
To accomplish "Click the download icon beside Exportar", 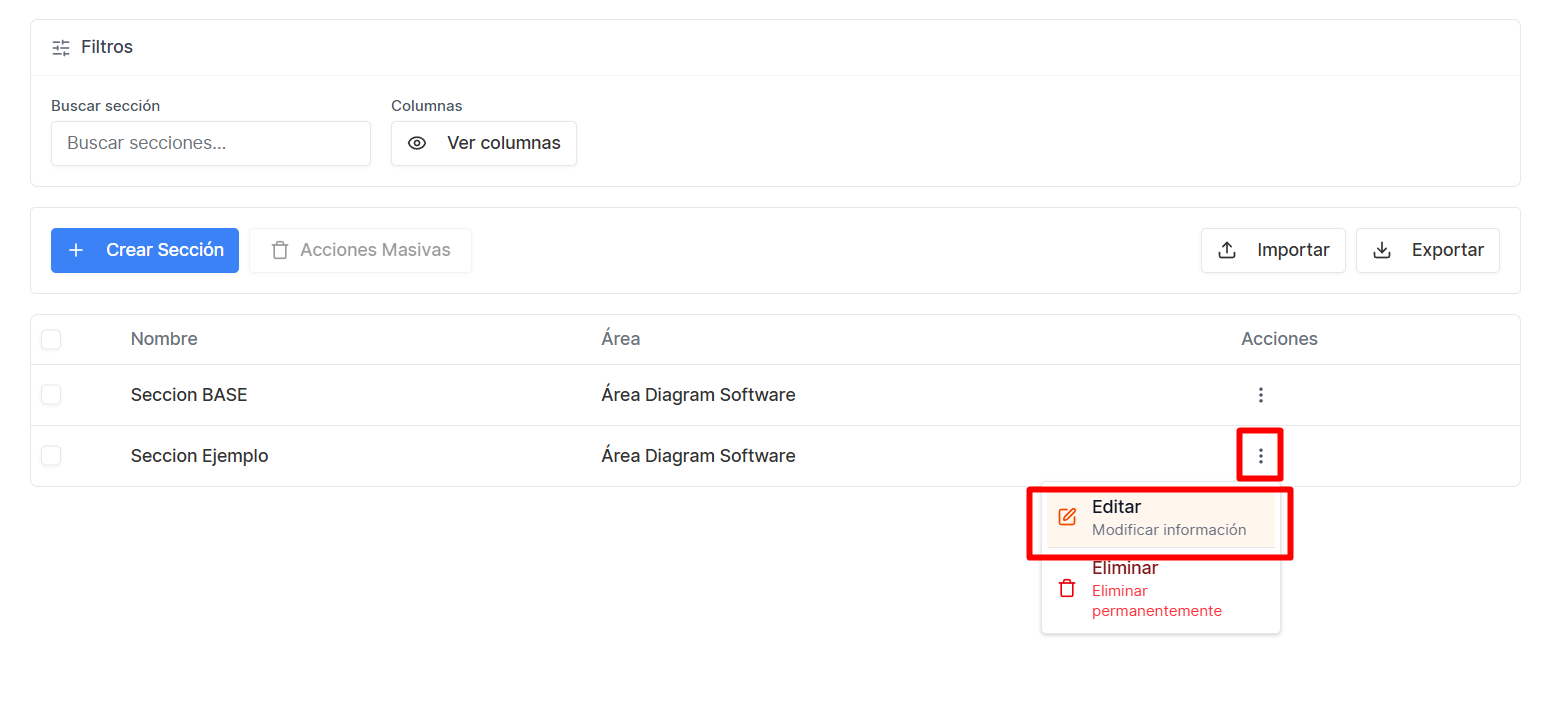I will [x=1382, y=250].
